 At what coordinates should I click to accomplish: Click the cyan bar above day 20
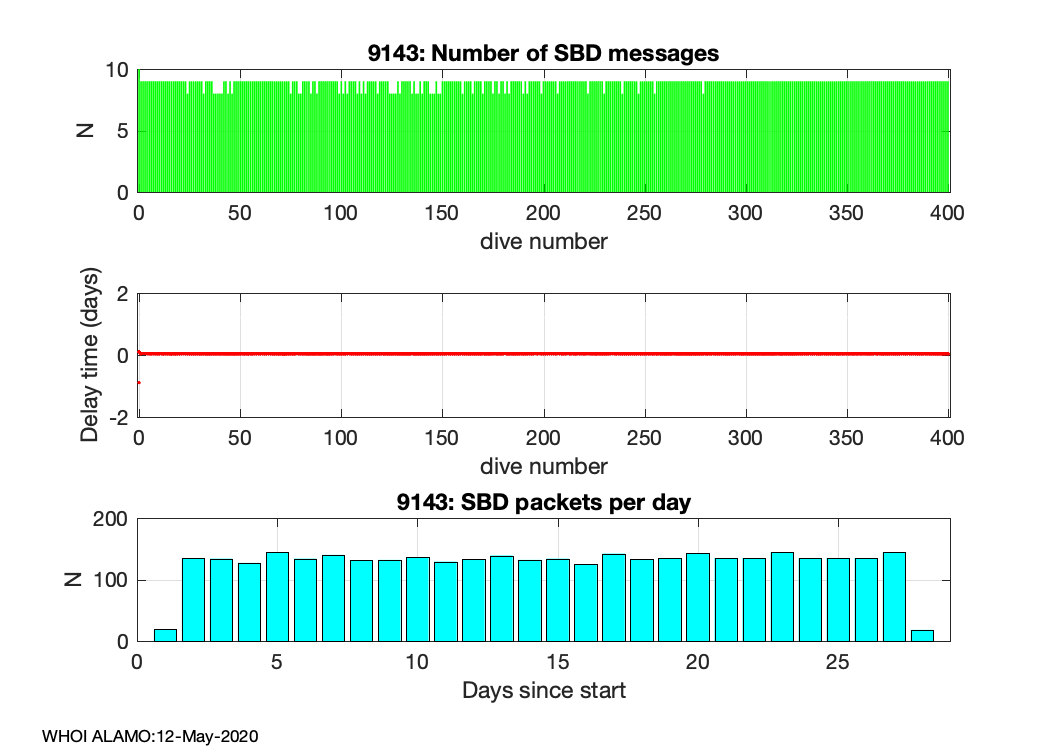pos(698,597)
